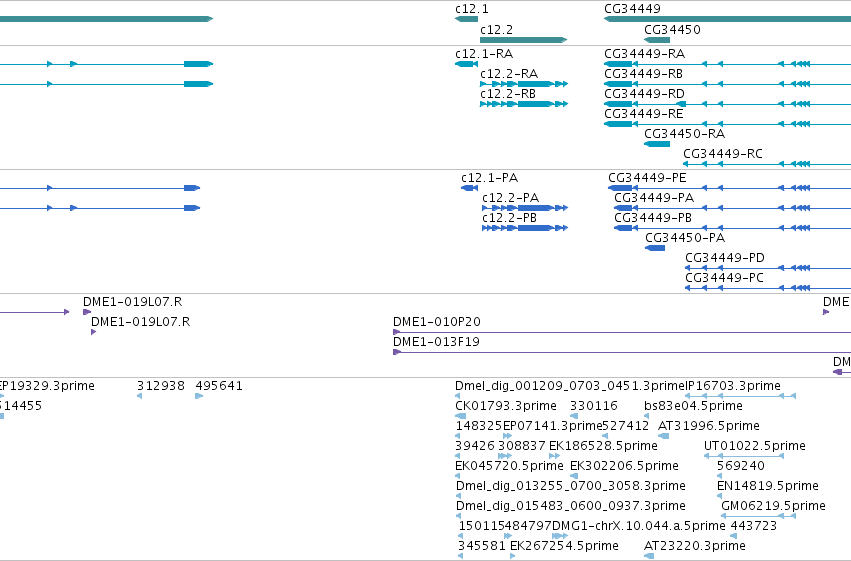
Task: Click the CG34449-PB protein label
Action: click(653, 218)
